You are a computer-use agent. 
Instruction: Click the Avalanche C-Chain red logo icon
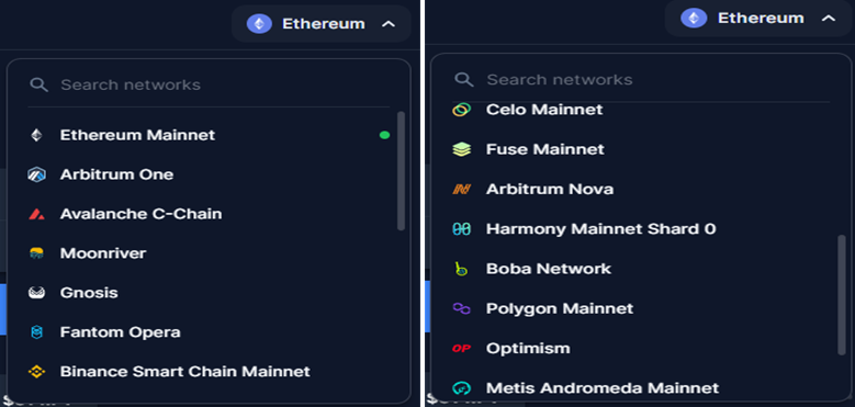[37, 214]
